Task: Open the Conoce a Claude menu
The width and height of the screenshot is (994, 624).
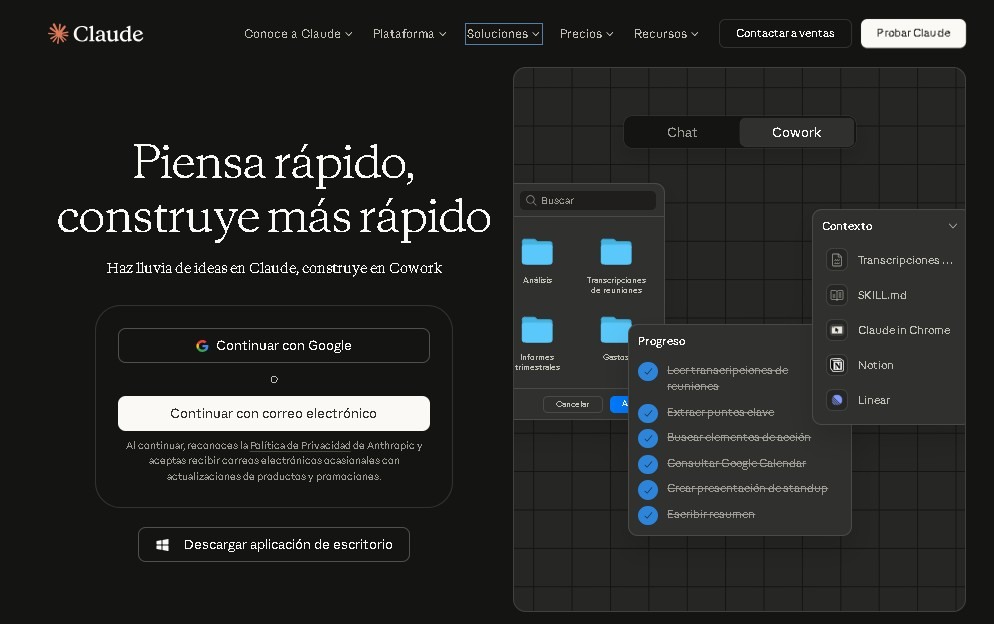Action: [297, 33]
